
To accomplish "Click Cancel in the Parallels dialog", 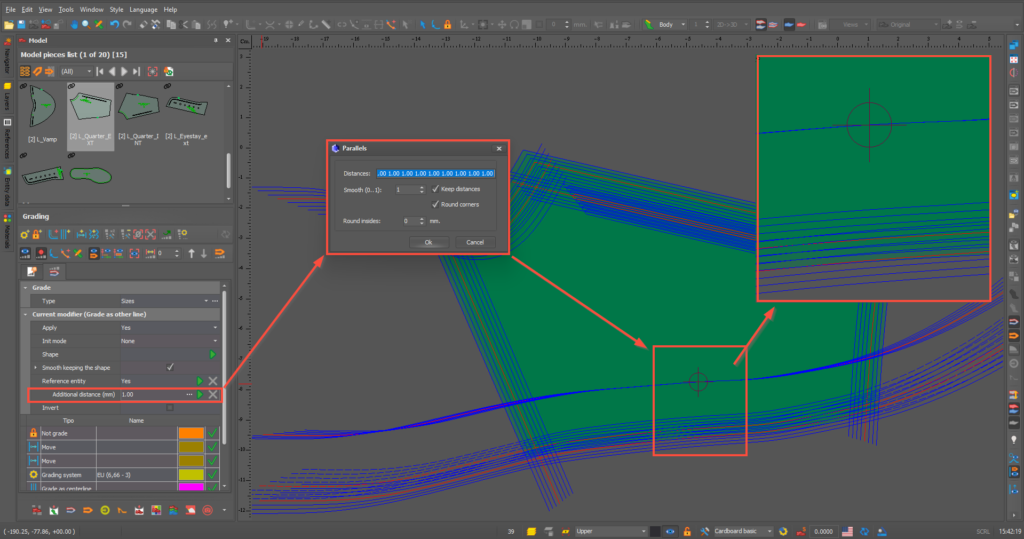I will coord(475,242).
